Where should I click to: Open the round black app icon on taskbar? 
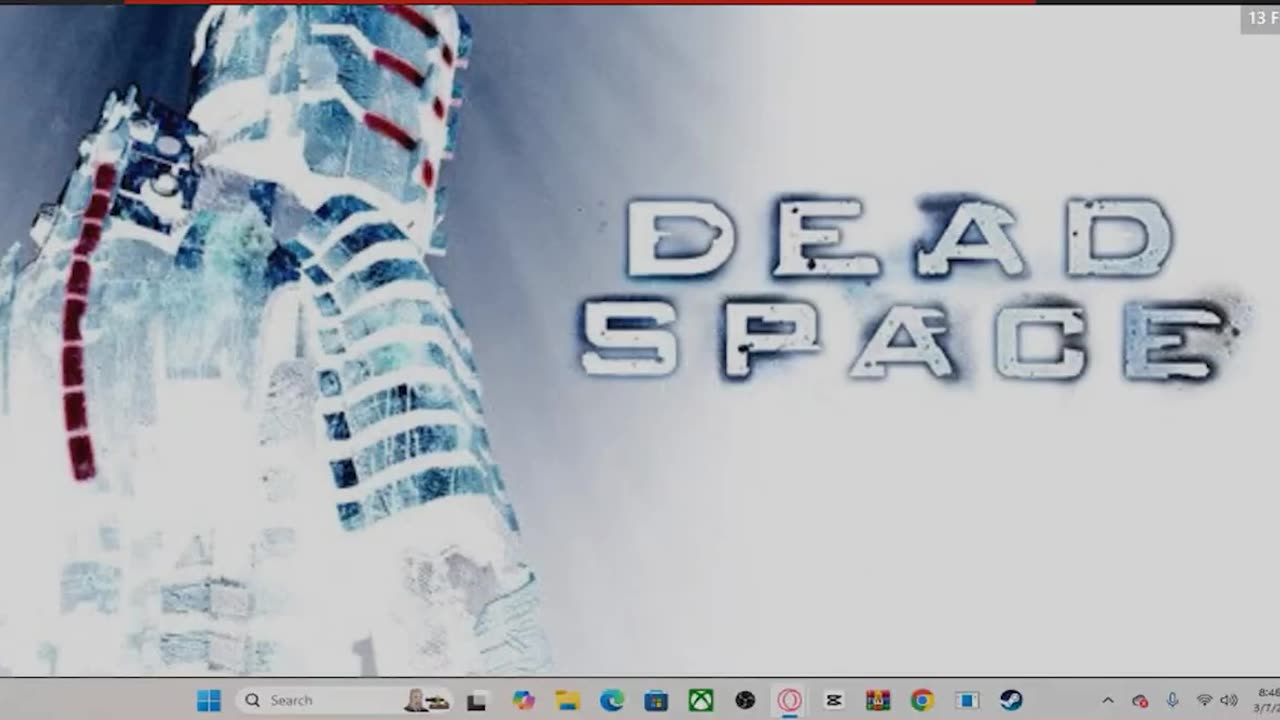tap(745, 701)
